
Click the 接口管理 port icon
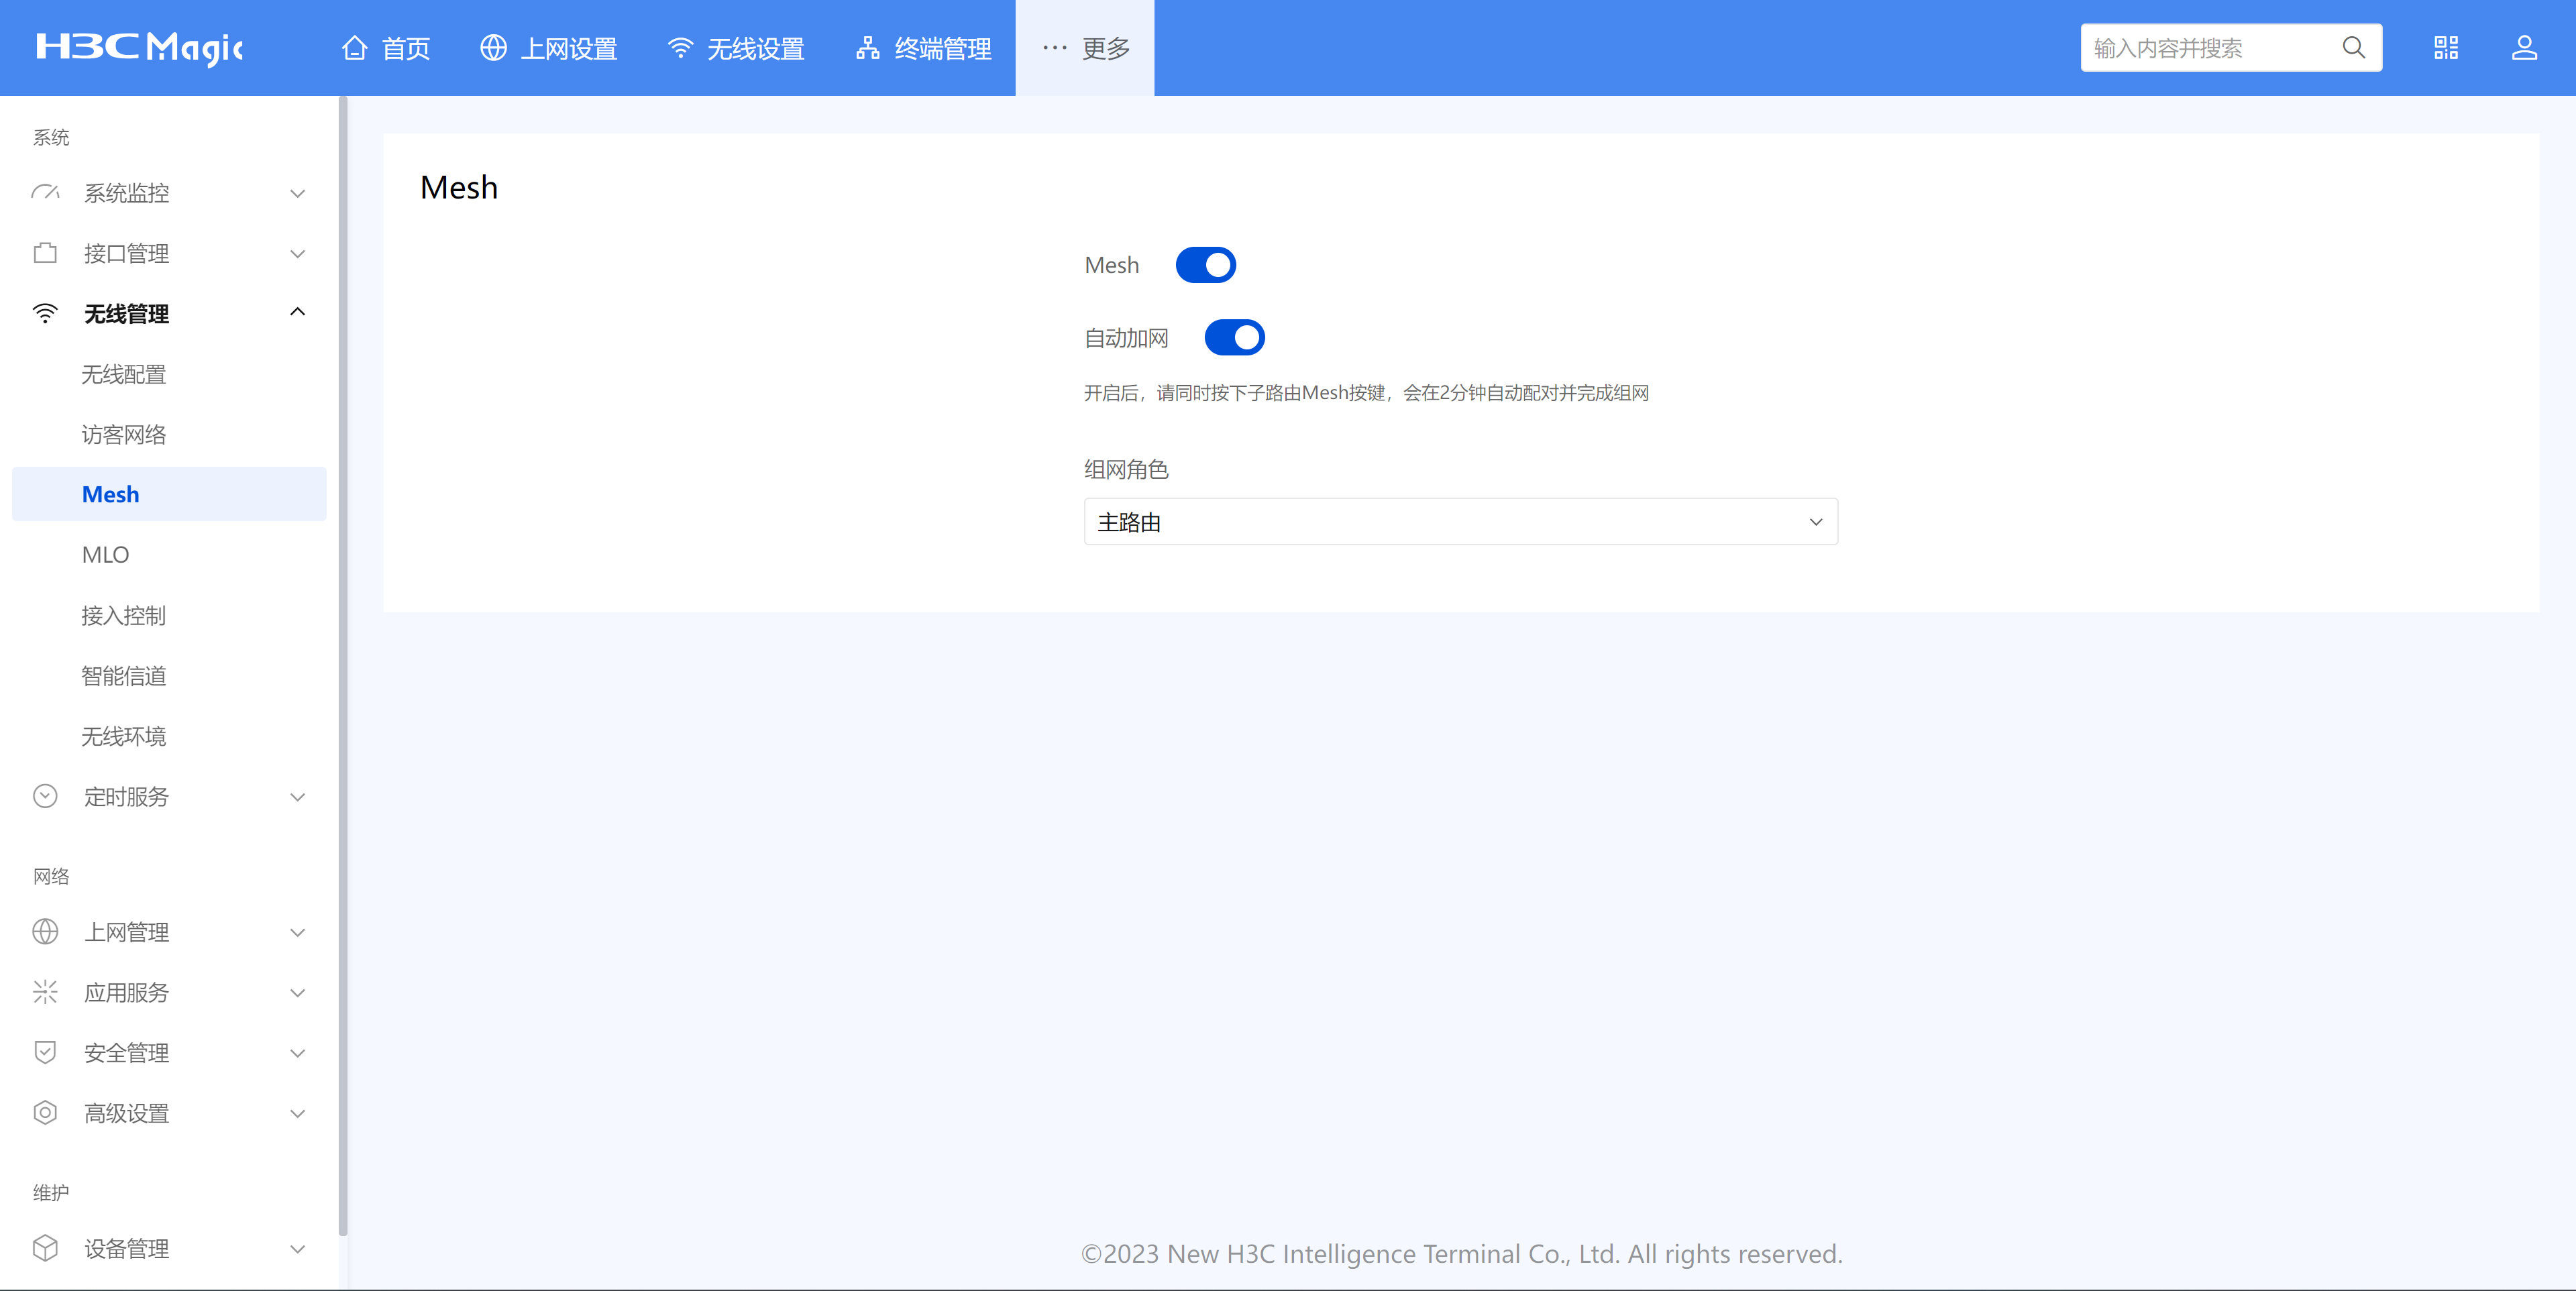45,253
